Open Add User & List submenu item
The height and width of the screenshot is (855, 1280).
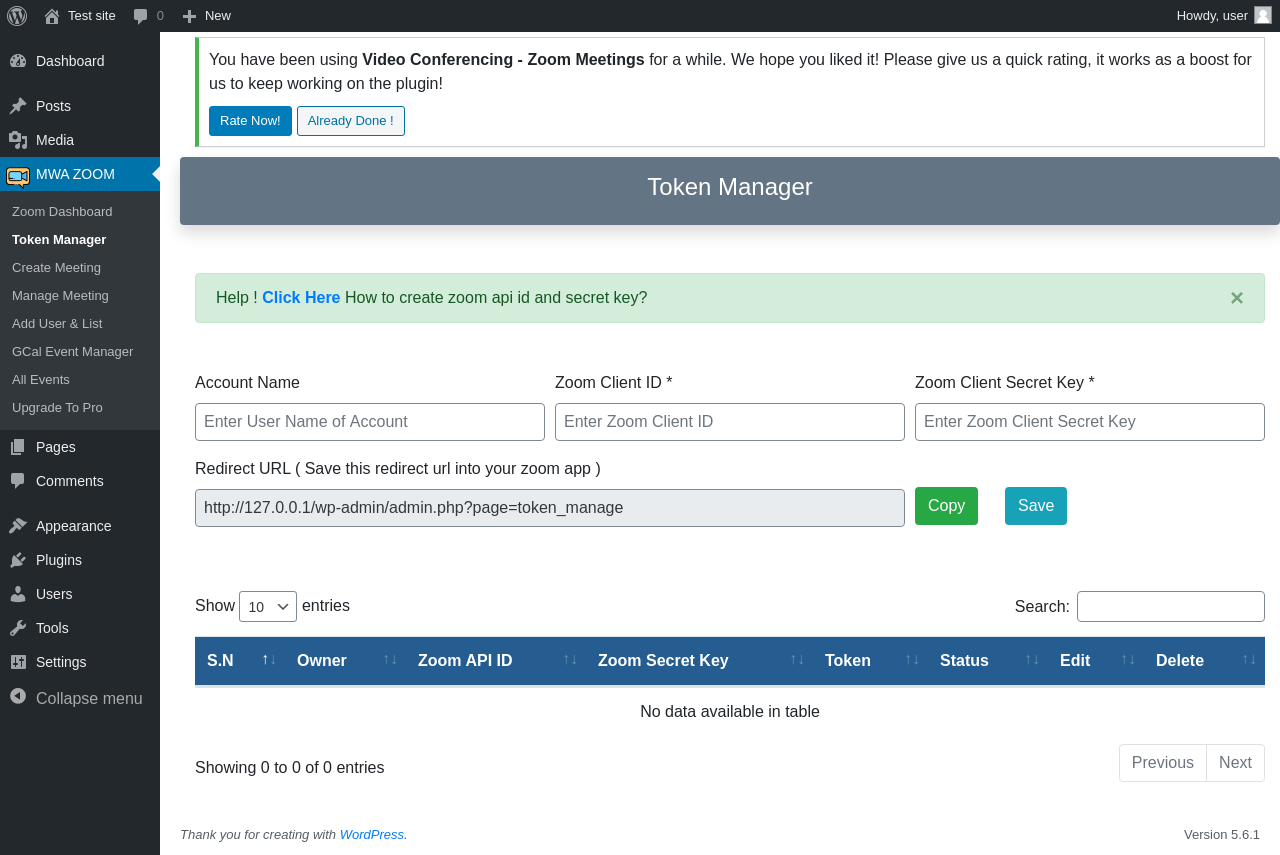[57, 324]
